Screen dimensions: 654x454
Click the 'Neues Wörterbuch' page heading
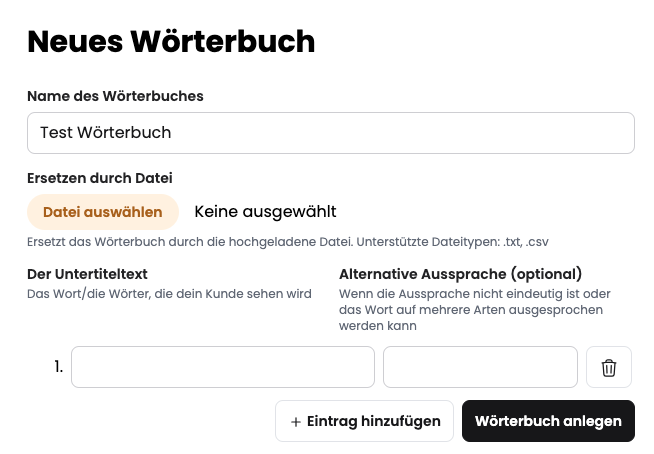coord(171,42)
